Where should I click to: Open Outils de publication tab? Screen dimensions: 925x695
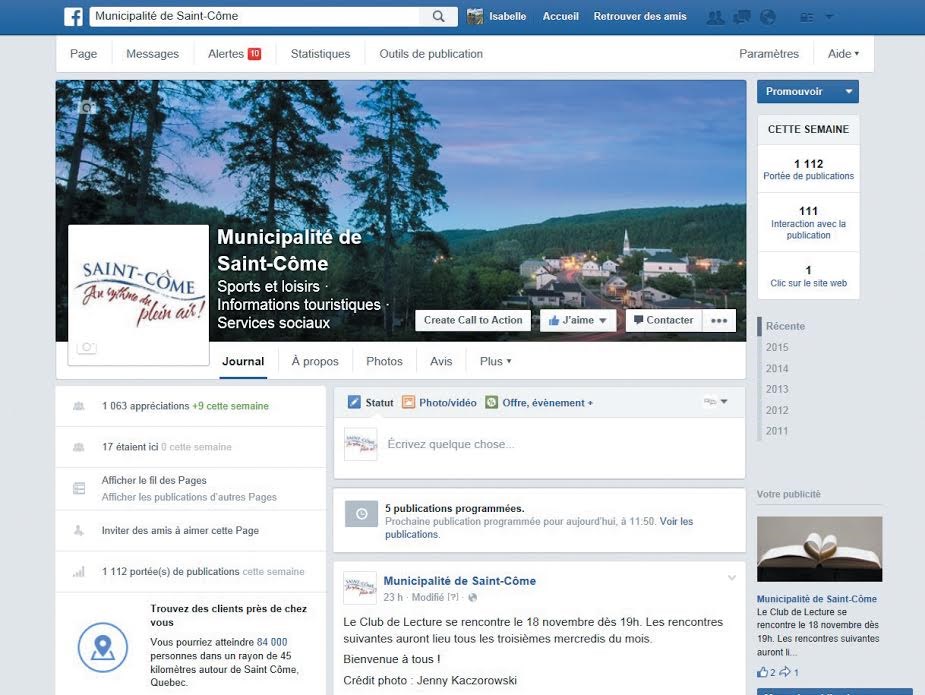click(x=431, y=54)
